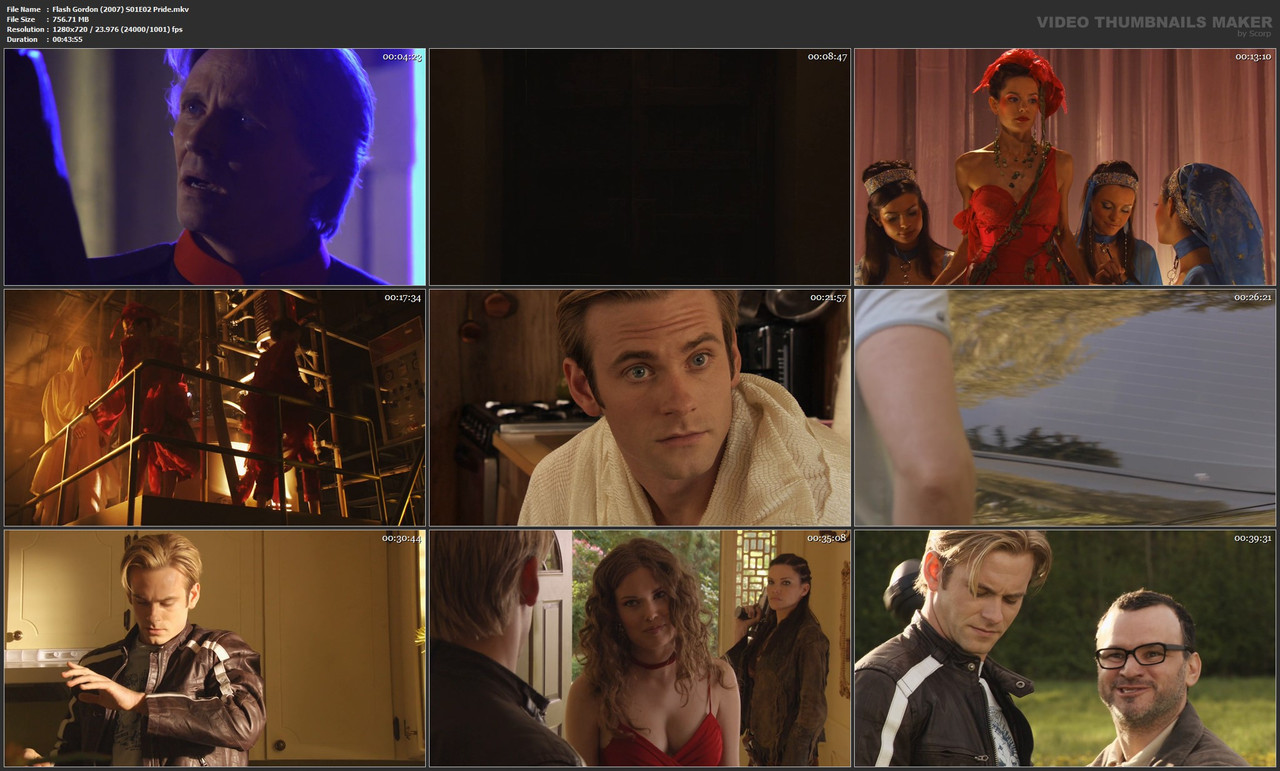Click the timestamp 00:35:08
The width and height of the screenshot is (1280, 771).
[x=827, y=538]
